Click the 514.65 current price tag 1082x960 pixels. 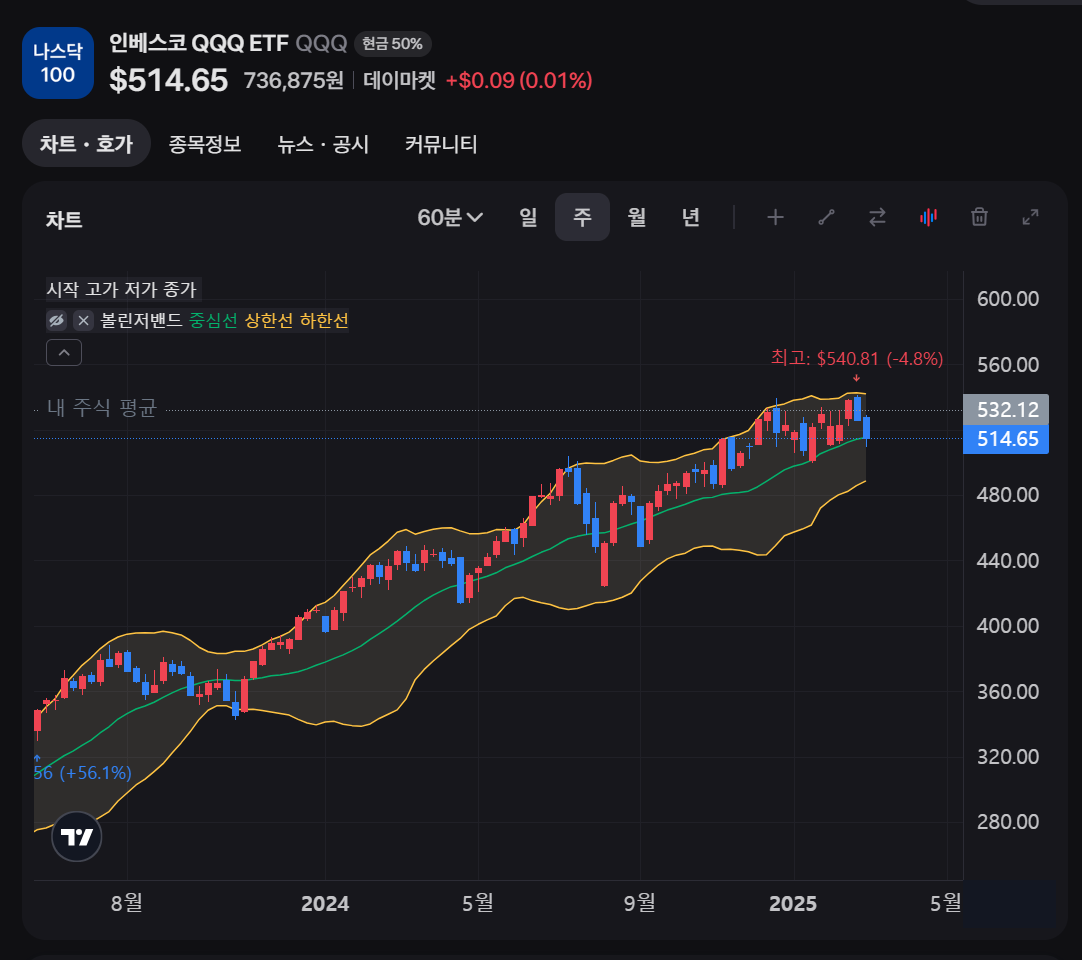pyautogui.click(x=1006, y=439)
